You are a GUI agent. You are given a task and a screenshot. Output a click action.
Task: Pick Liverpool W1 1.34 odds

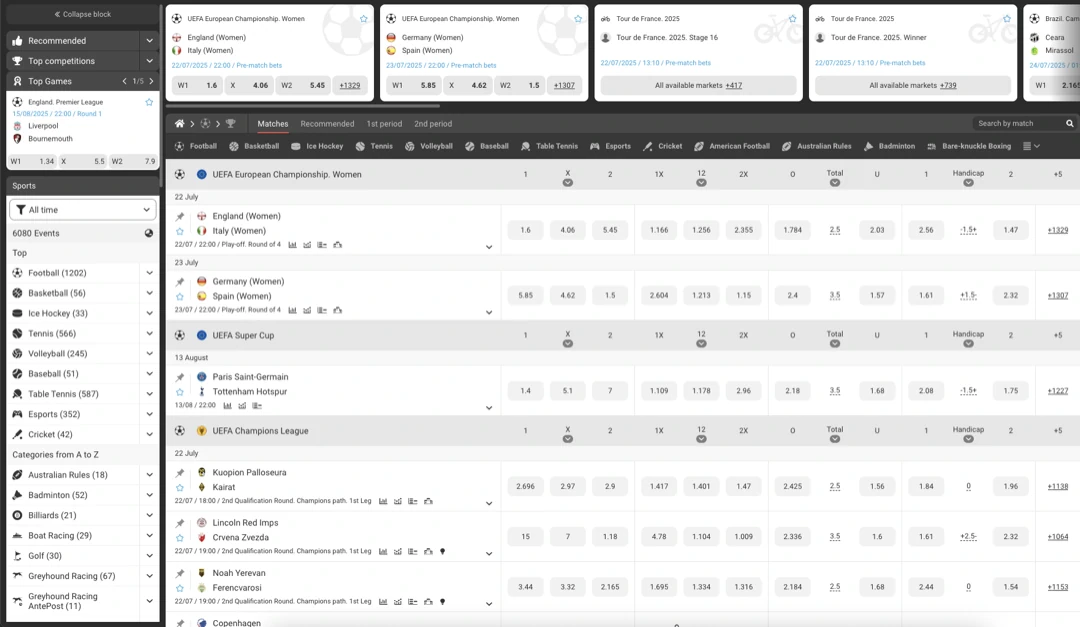pos(34,161)
